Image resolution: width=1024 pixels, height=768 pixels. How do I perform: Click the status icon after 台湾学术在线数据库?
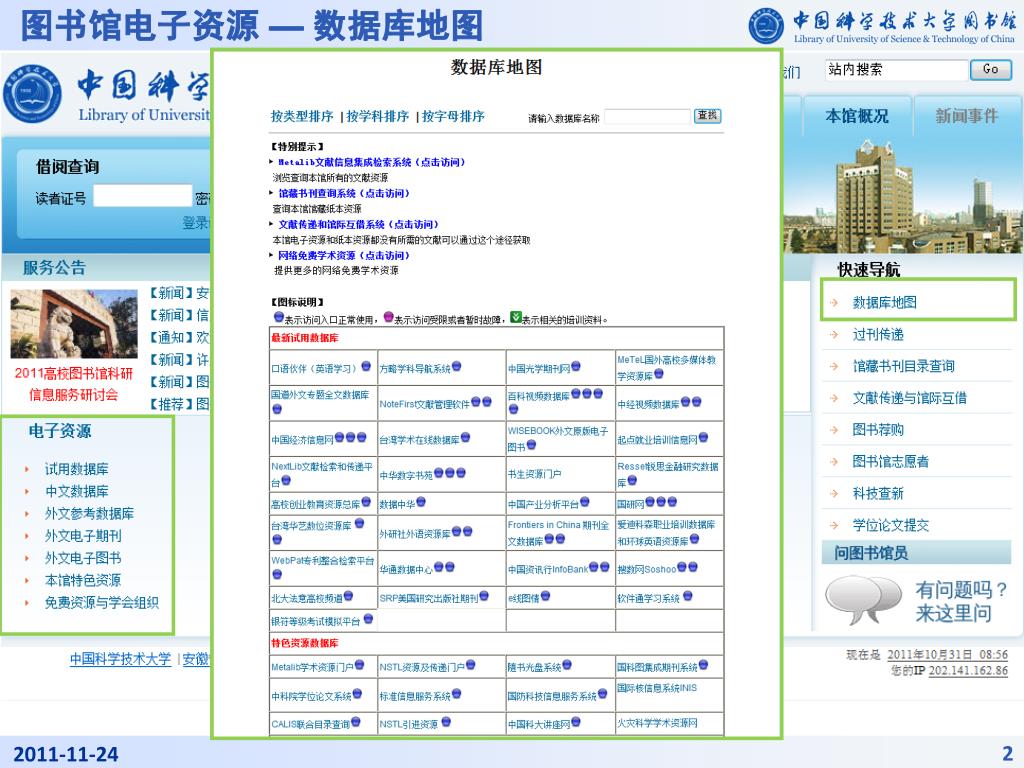[466, 438]
